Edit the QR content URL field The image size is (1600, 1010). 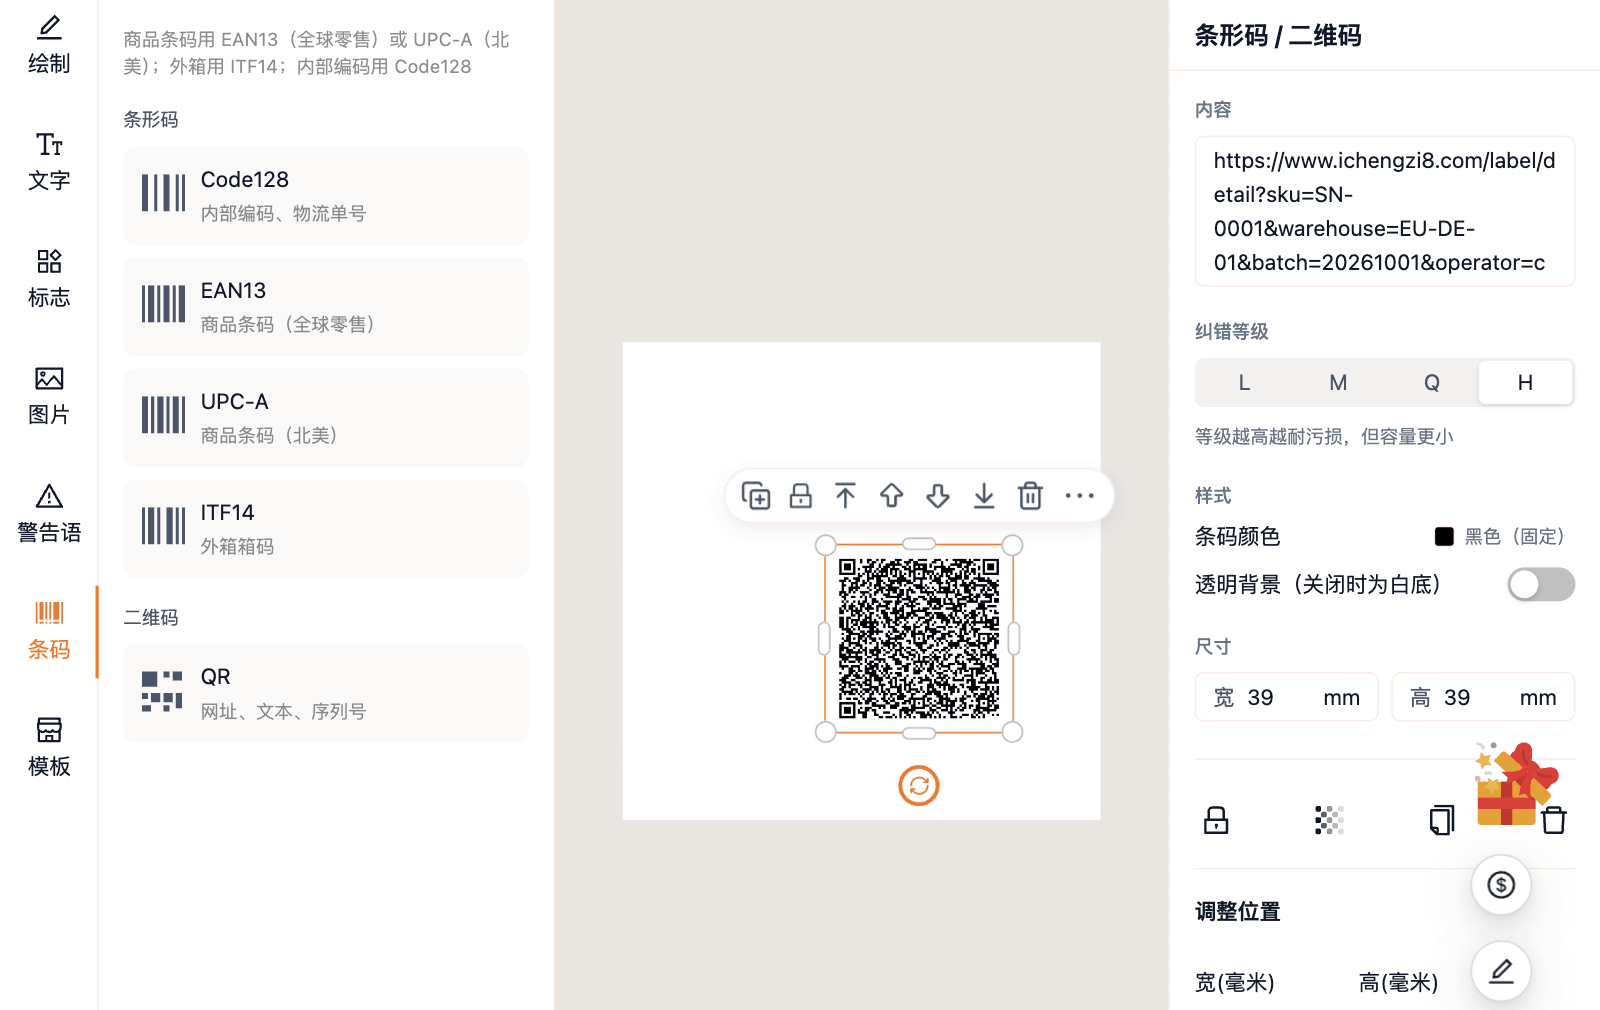point(1385,212)
